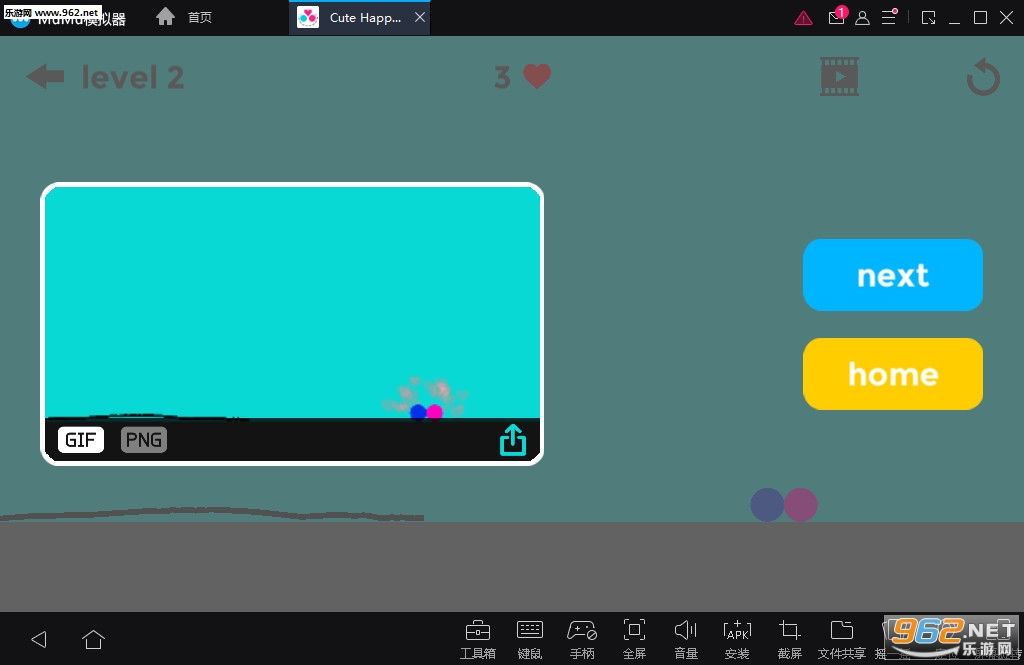
Task: Open 键鼠 keyboard mouse settings
Action: click(x=530, y=638)
